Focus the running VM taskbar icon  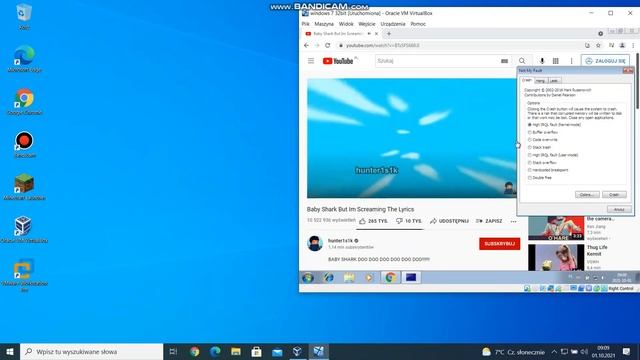[318, 351]
